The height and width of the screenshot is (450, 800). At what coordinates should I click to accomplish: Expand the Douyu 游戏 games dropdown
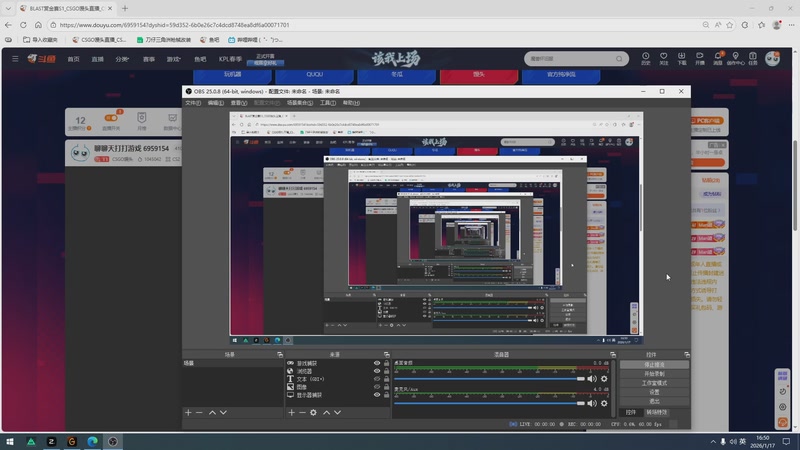173,59
